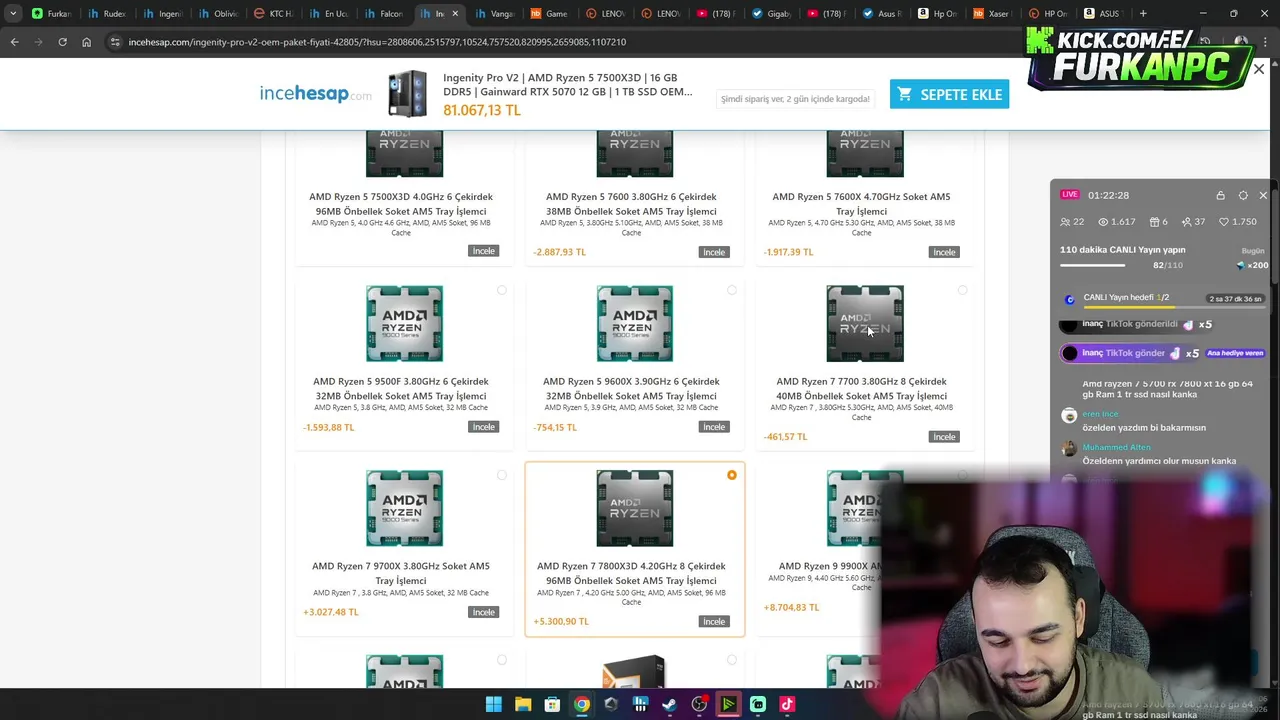
Task: Click the new followers icon showing 37
Action: pos(1186,222)
